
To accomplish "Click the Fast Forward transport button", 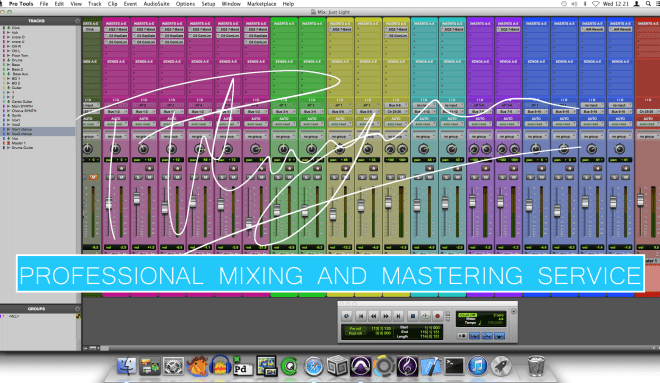I will 386,316.
